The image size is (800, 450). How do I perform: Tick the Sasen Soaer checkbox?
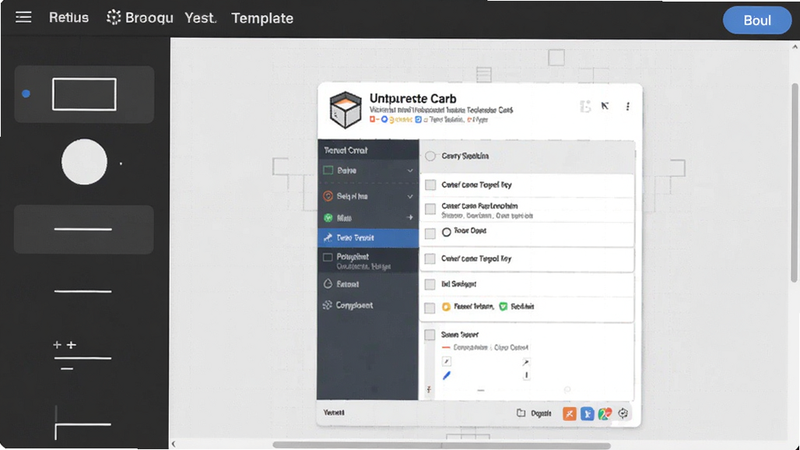click(x=430, y=335)
